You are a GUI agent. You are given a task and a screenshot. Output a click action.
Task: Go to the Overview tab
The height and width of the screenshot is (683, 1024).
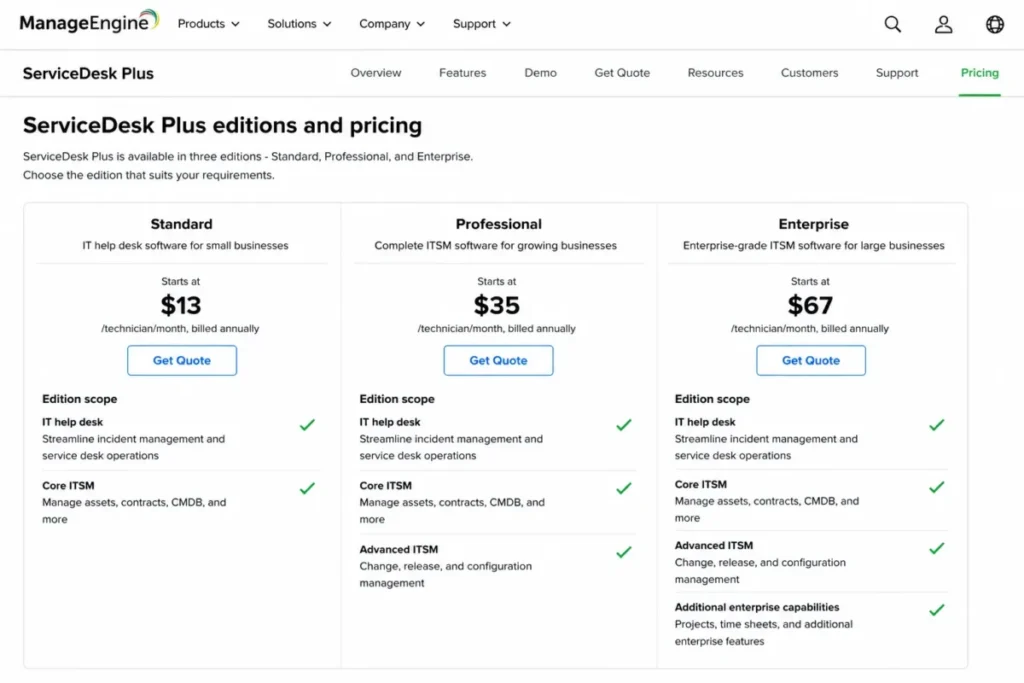[x=376, y=72]
